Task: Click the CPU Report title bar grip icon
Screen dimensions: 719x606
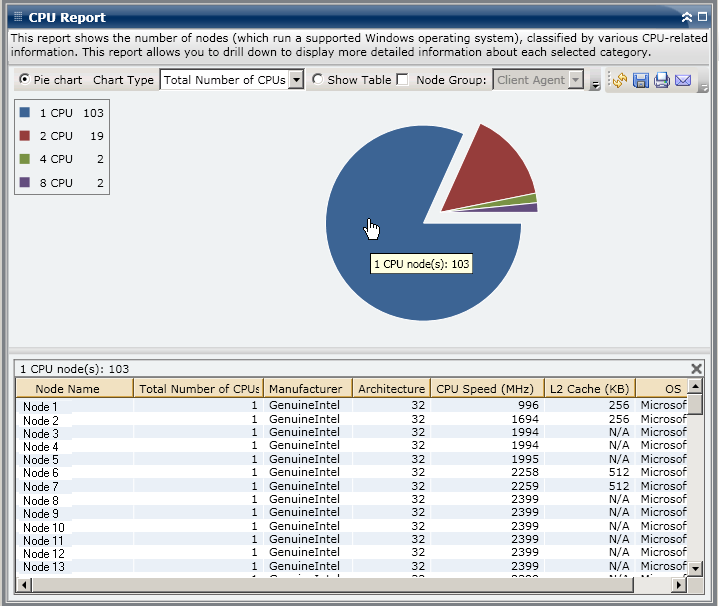Action: [x=17, y=17]
